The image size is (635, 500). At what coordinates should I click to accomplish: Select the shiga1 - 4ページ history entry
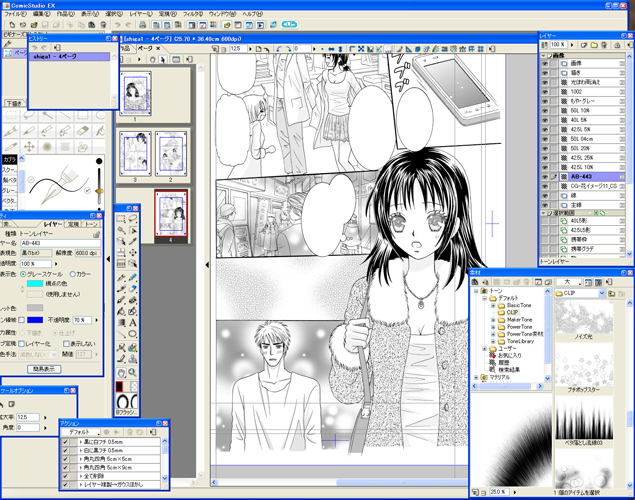click(70, 57)
